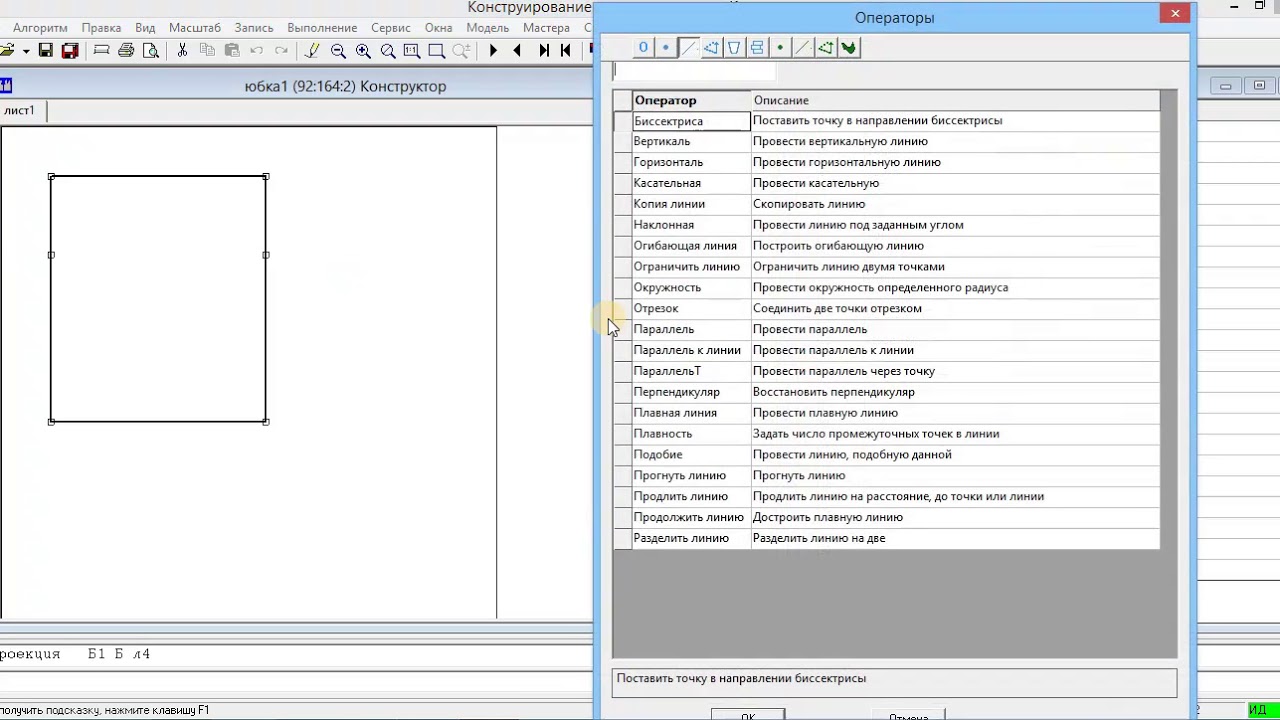Viewport: 1280px width, 720px height.
Task: Click the stacked rectangles operators icon
Action: click(757, 47)
